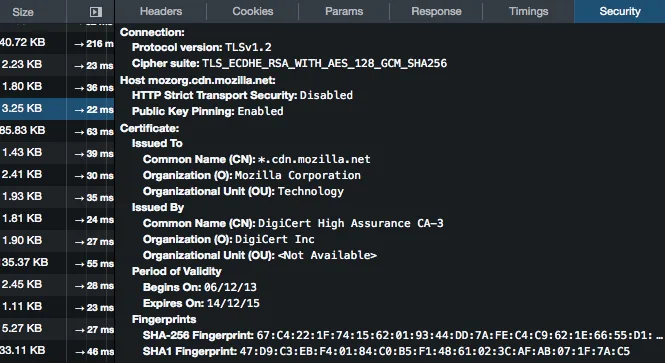Select the request row sized 2.23 KB
Viewport: 665px width, 363px height.
point(57,65)
